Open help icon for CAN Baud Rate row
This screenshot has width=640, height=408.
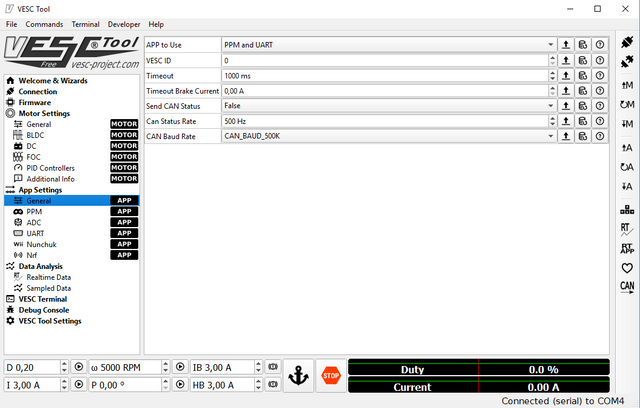click(x=600, y=136)
